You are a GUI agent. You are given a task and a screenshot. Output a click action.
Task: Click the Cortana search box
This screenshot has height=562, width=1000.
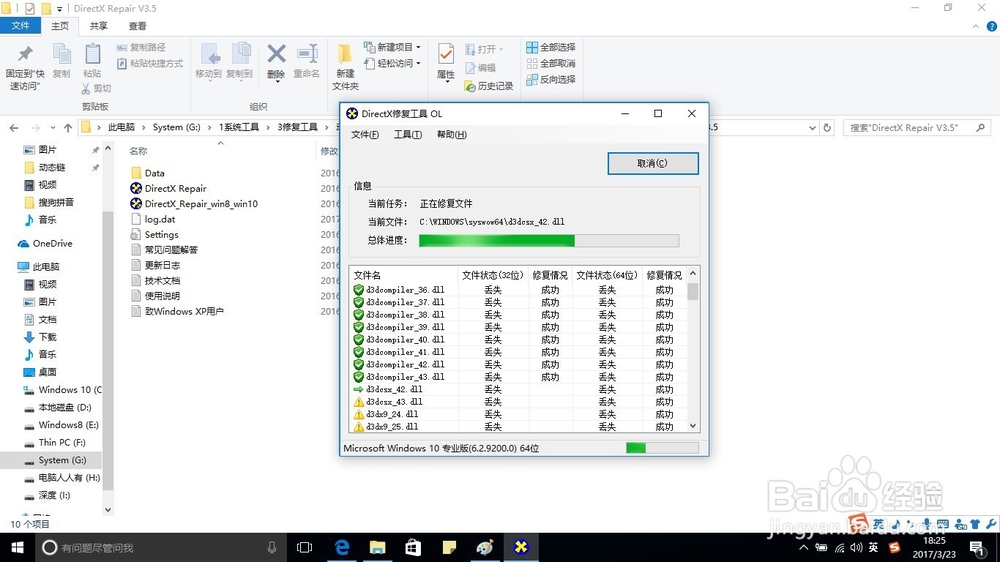click(159, 547)
